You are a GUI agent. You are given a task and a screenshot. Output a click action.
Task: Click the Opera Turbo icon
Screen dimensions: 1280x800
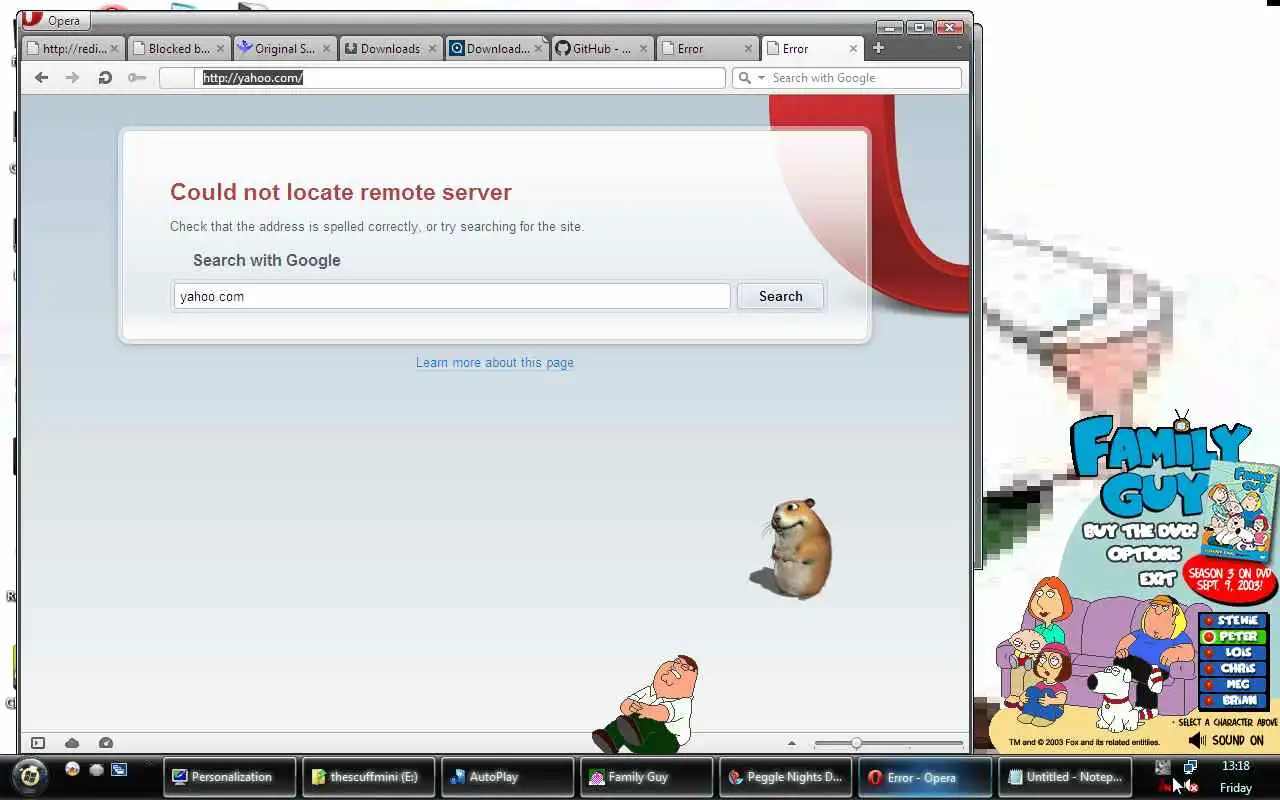pyautogui.click(x=106, y=743)
